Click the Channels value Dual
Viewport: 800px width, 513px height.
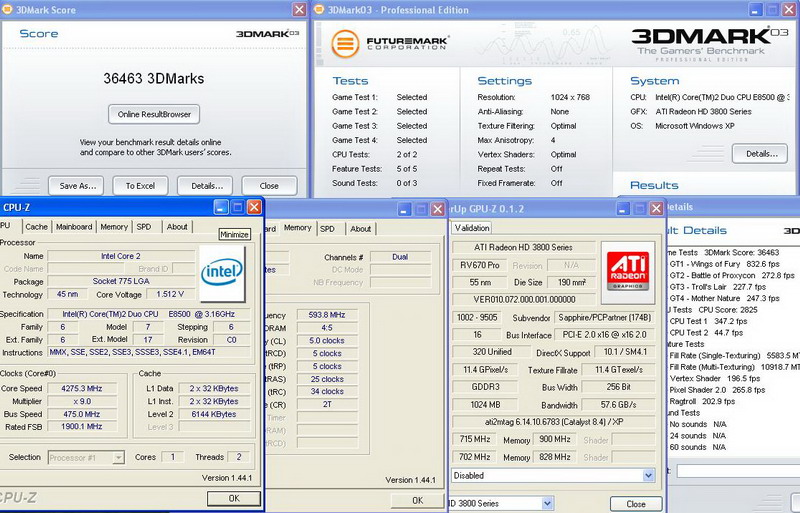point(400,257)
